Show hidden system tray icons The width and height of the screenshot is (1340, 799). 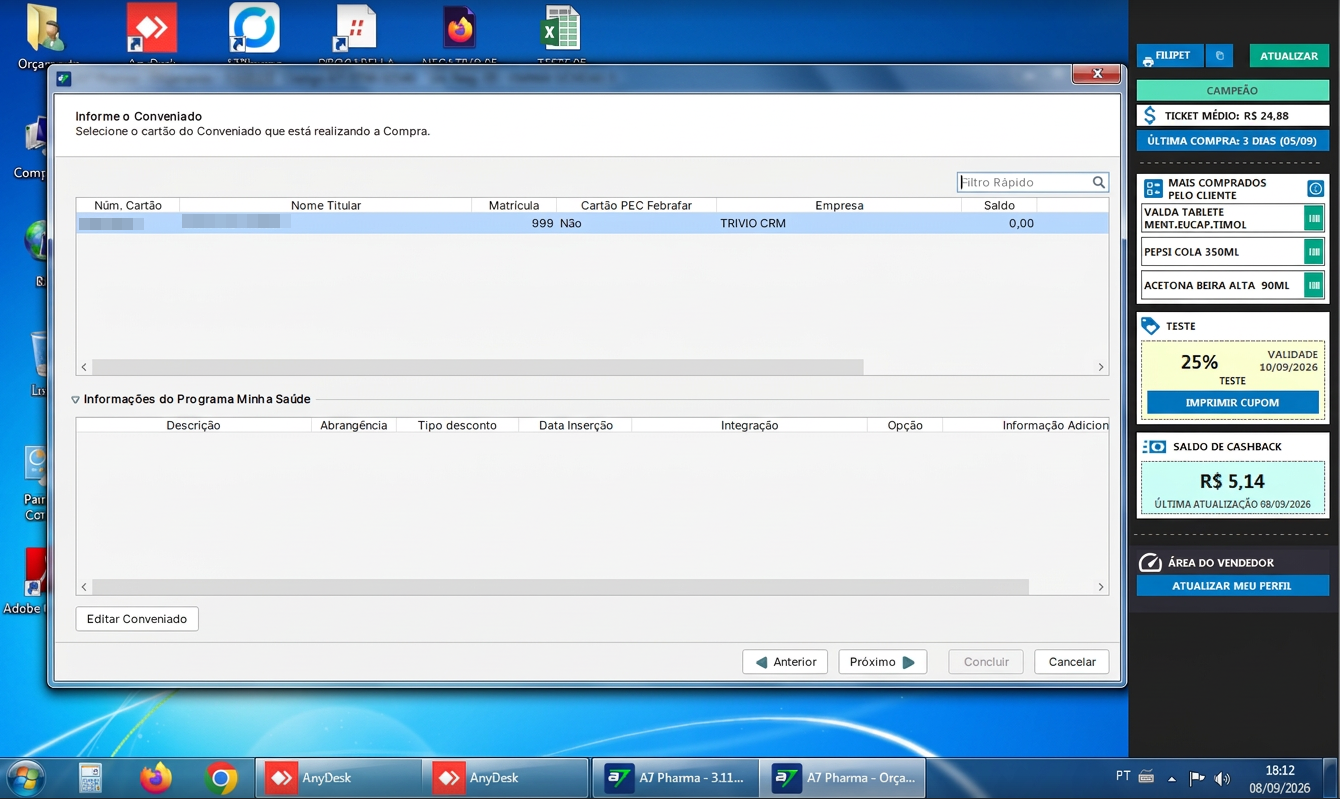tap(1171, 778)
